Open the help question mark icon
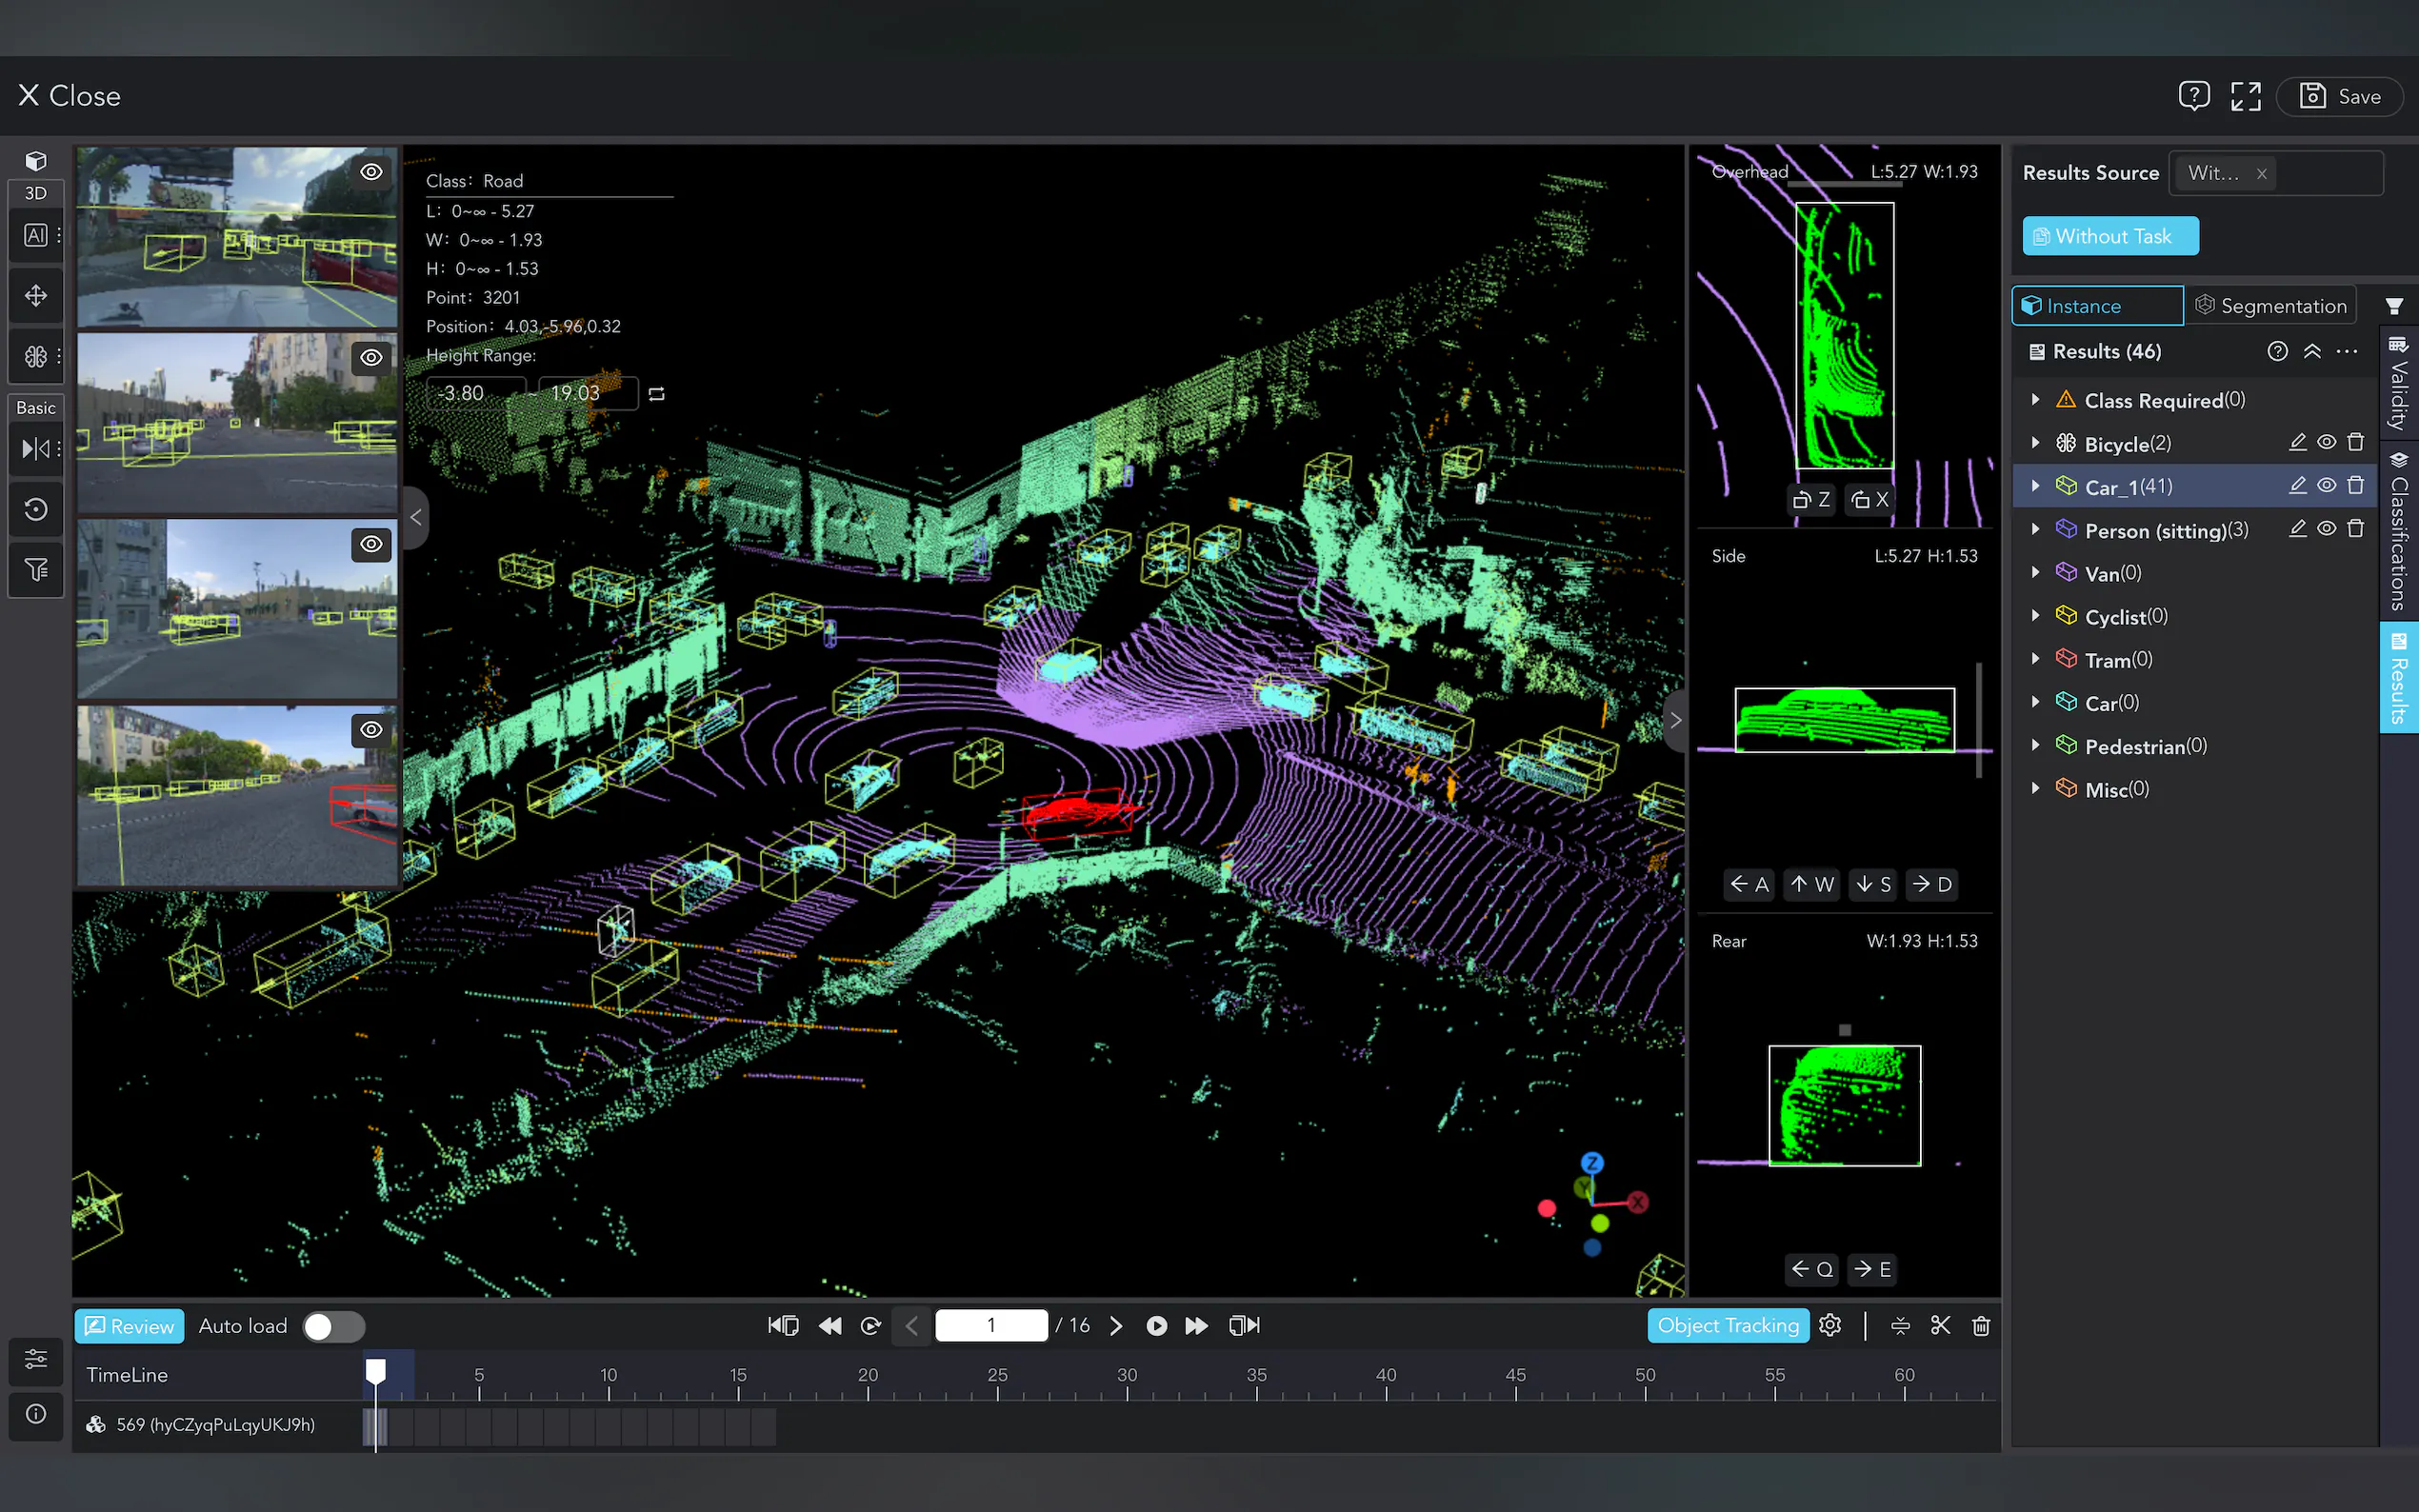This screenshot has height=1512, width=2419. pos(2193,96)
